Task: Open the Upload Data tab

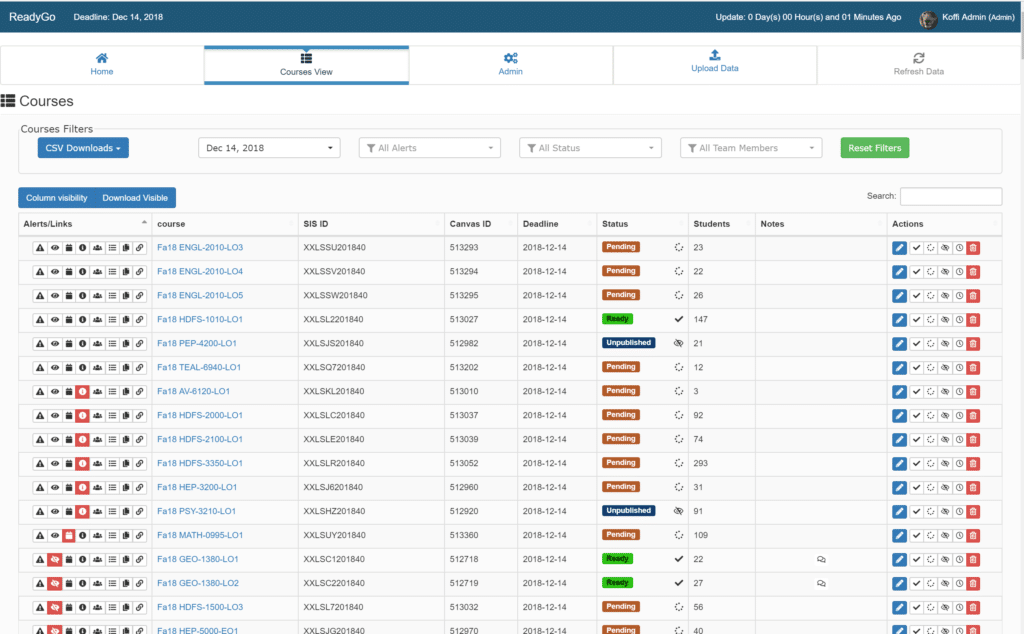Action: pos(714,64)
